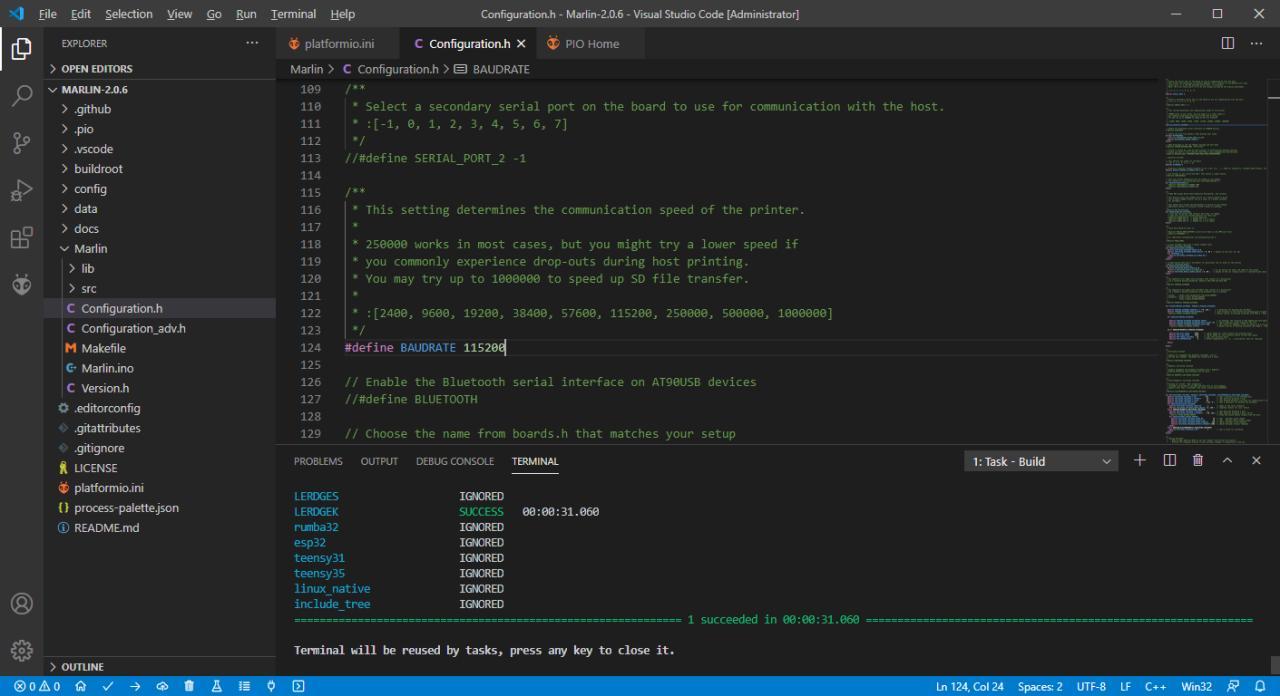The width and height of the screenshot is (1280, 696).
Task: Open the PlatformIO New Terminal icon in the status bar
Action: [x=298, y=687]
